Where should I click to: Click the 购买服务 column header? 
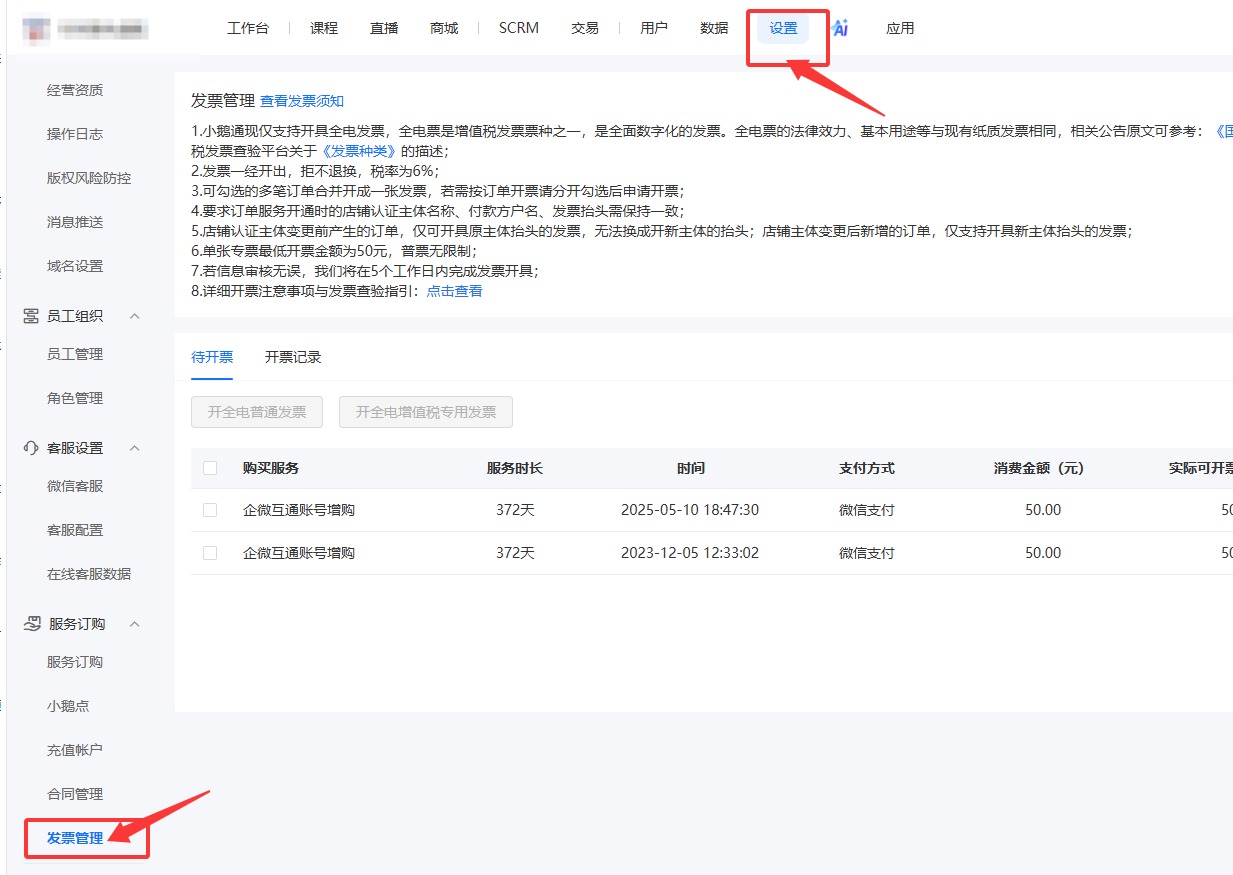[271, 468]
